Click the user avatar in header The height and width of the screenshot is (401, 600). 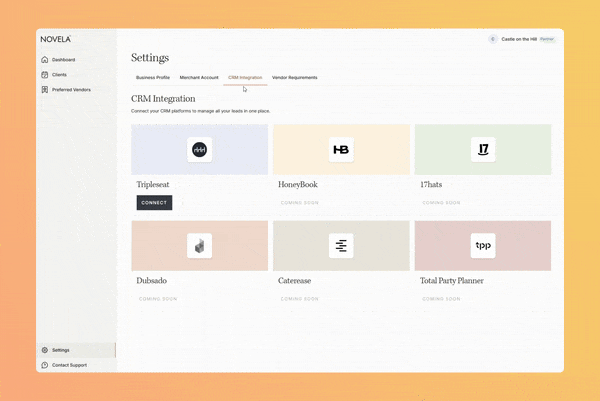(492, 39)
